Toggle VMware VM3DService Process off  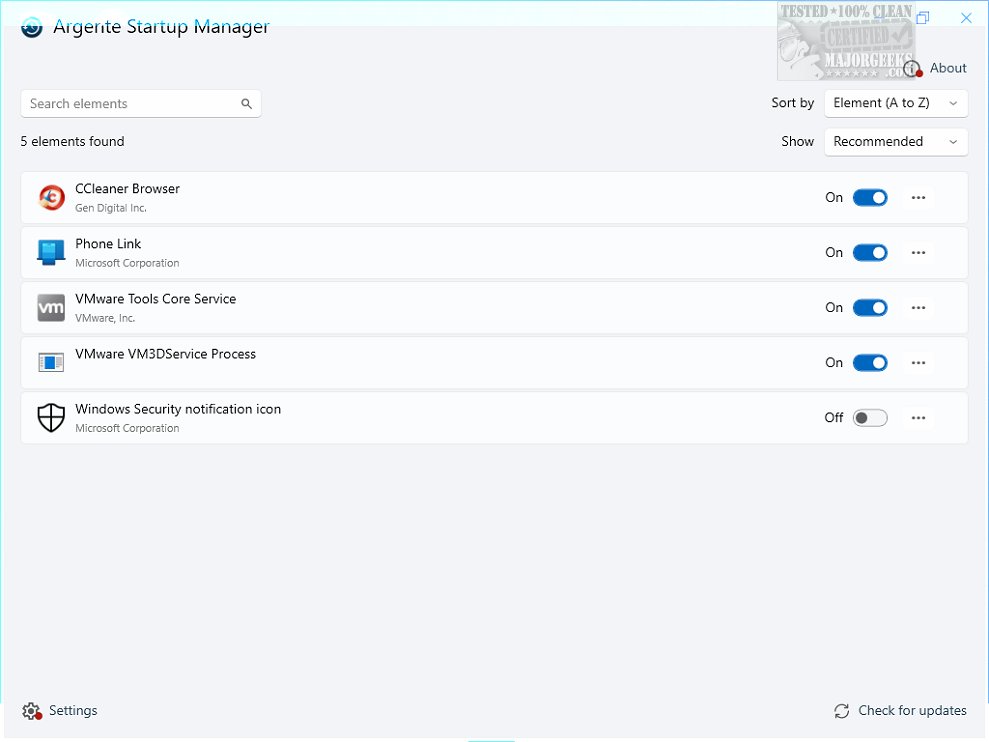click(869, 362)
